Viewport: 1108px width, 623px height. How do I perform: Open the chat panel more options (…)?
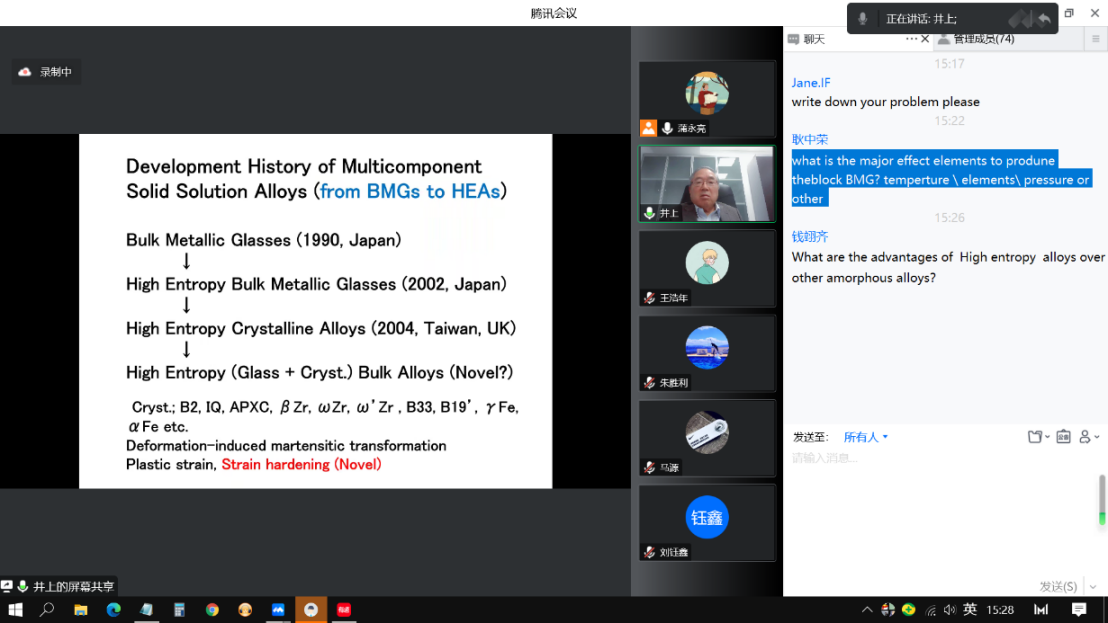[x=911, y=39]
